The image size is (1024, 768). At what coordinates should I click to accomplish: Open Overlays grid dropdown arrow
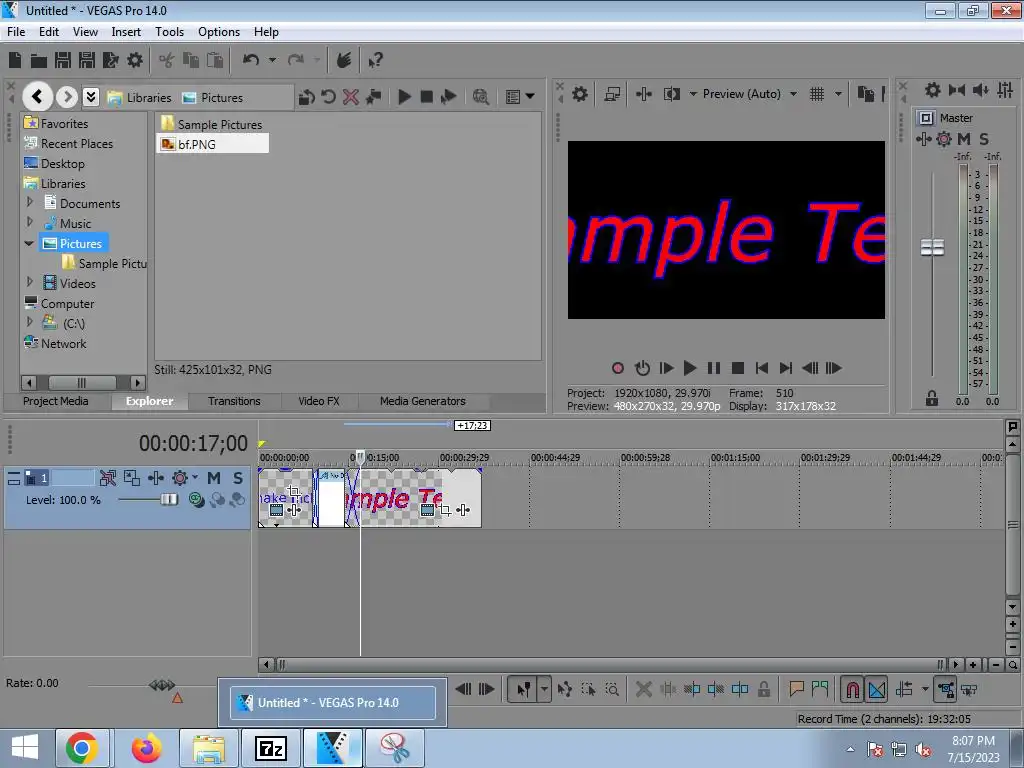click(838, 94)
